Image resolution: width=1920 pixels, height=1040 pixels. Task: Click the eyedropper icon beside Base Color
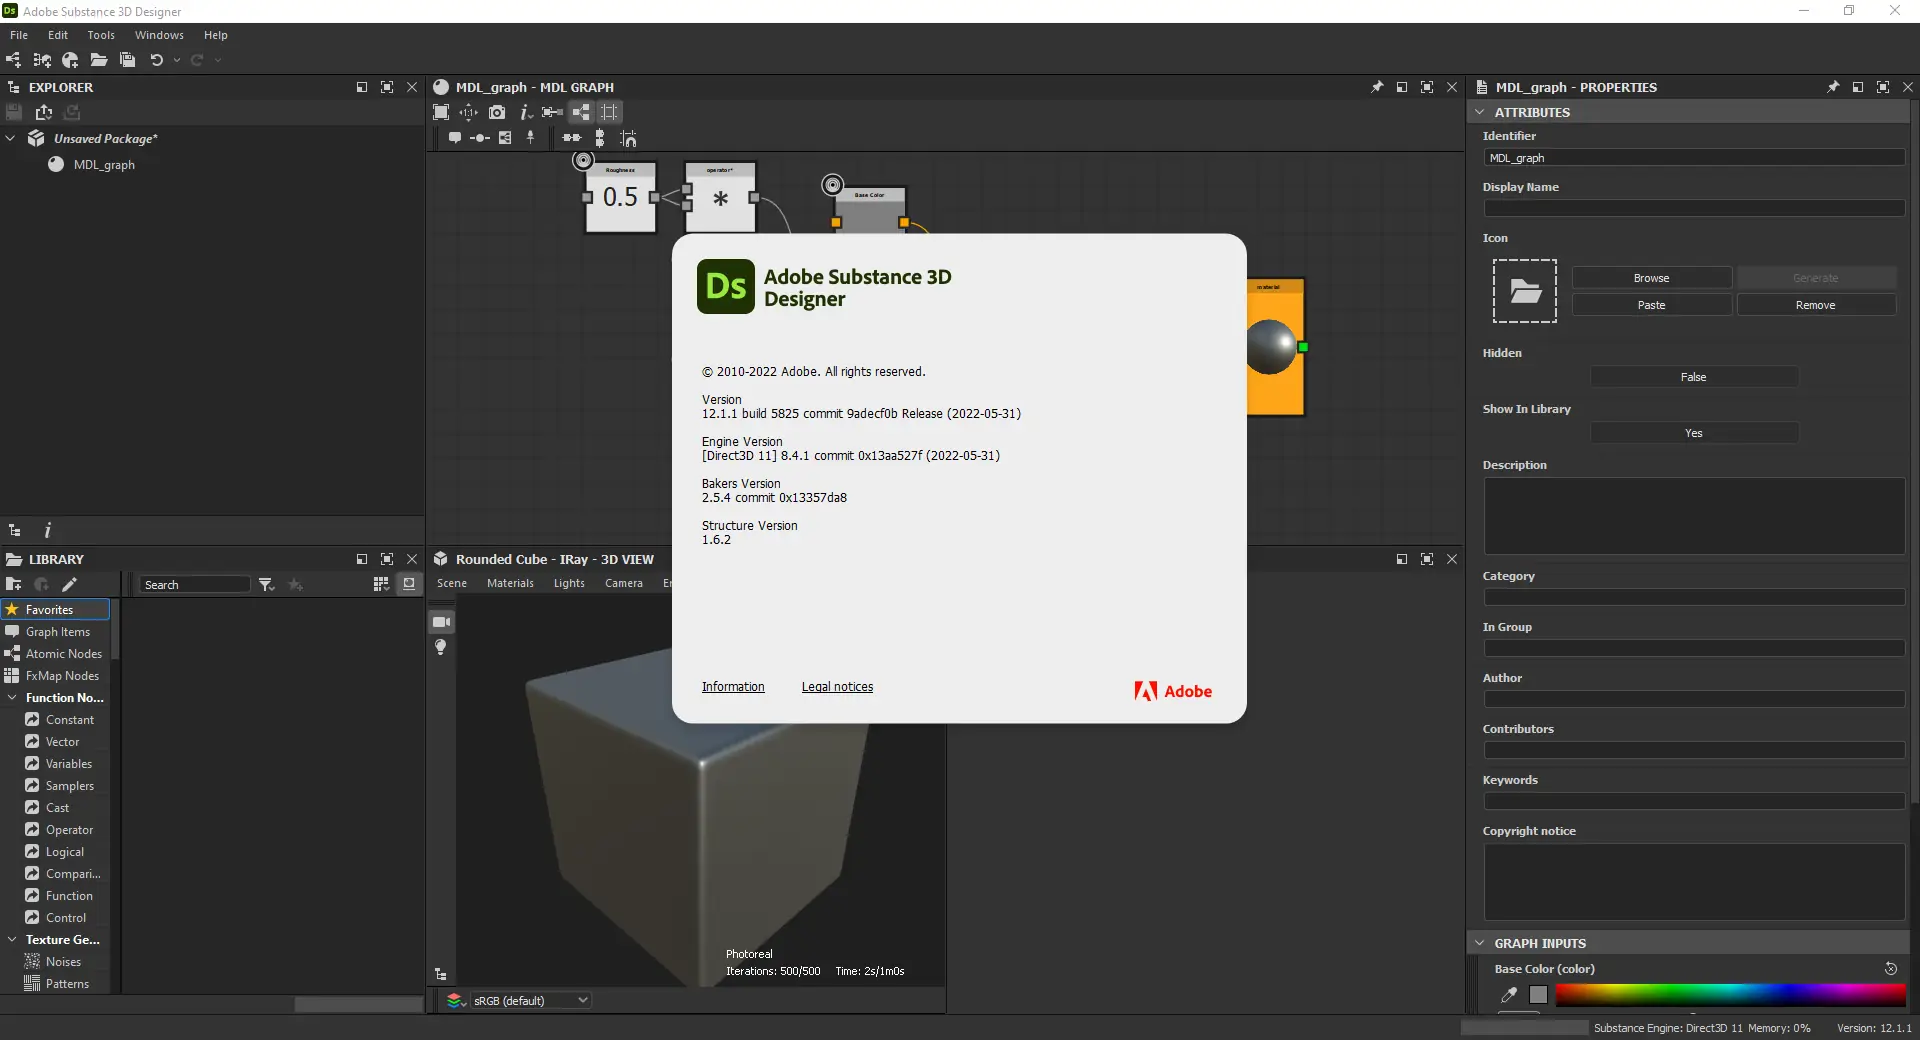point(1509,994)
